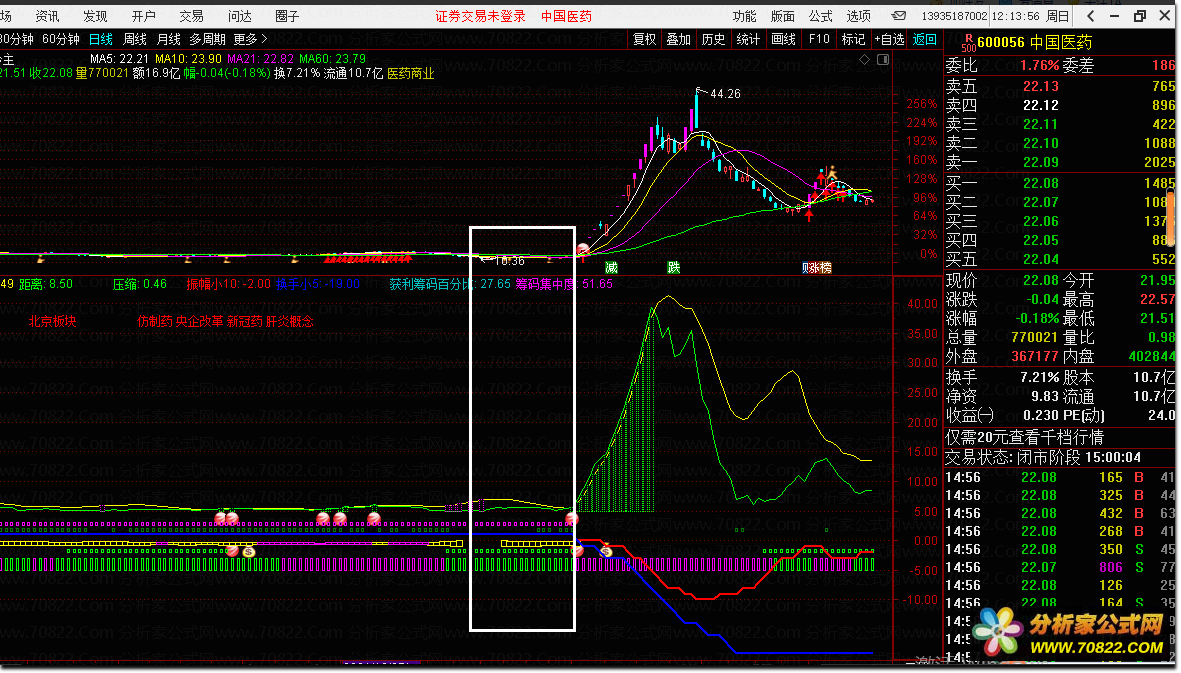Click the 统计 statistics button
The width and height of the screenshot is (1181, 673).
748,39
